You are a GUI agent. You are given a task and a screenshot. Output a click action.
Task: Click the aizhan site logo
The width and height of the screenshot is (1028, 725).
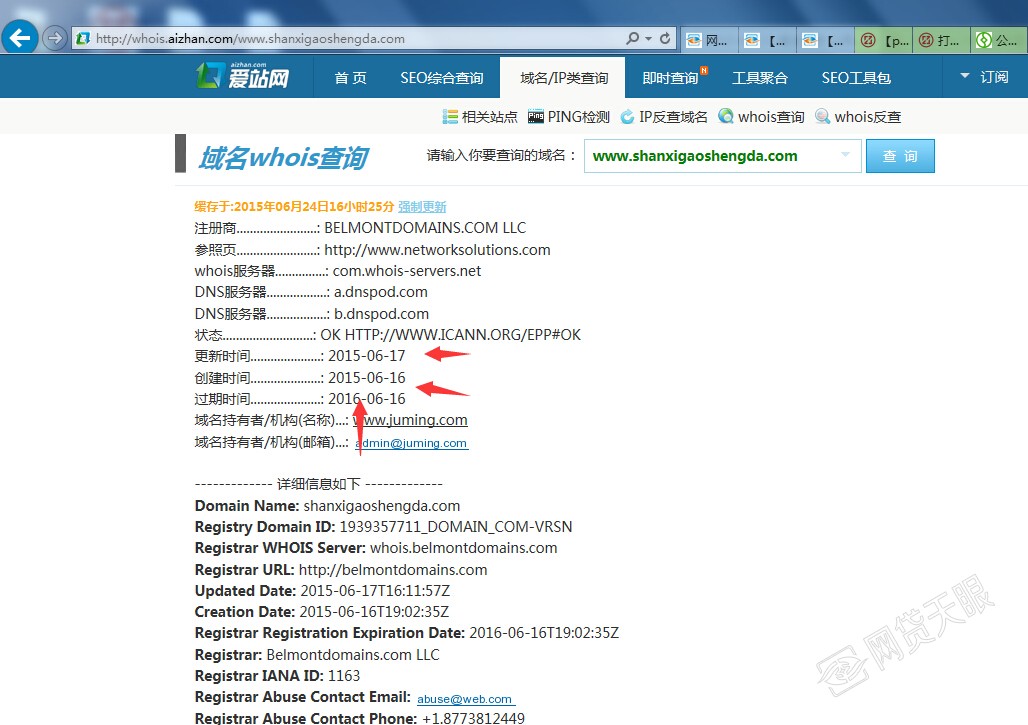point(243,76)
